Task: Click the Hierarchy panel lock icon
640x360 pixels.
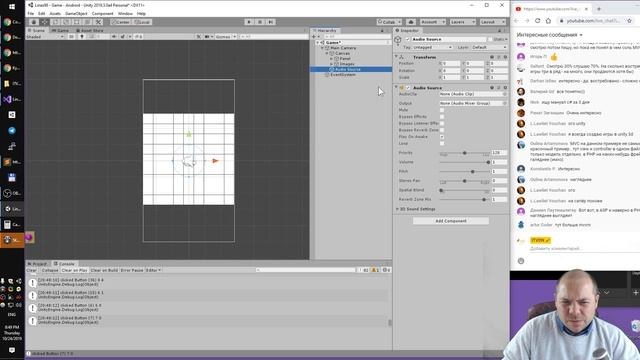Action: [382, 31]
